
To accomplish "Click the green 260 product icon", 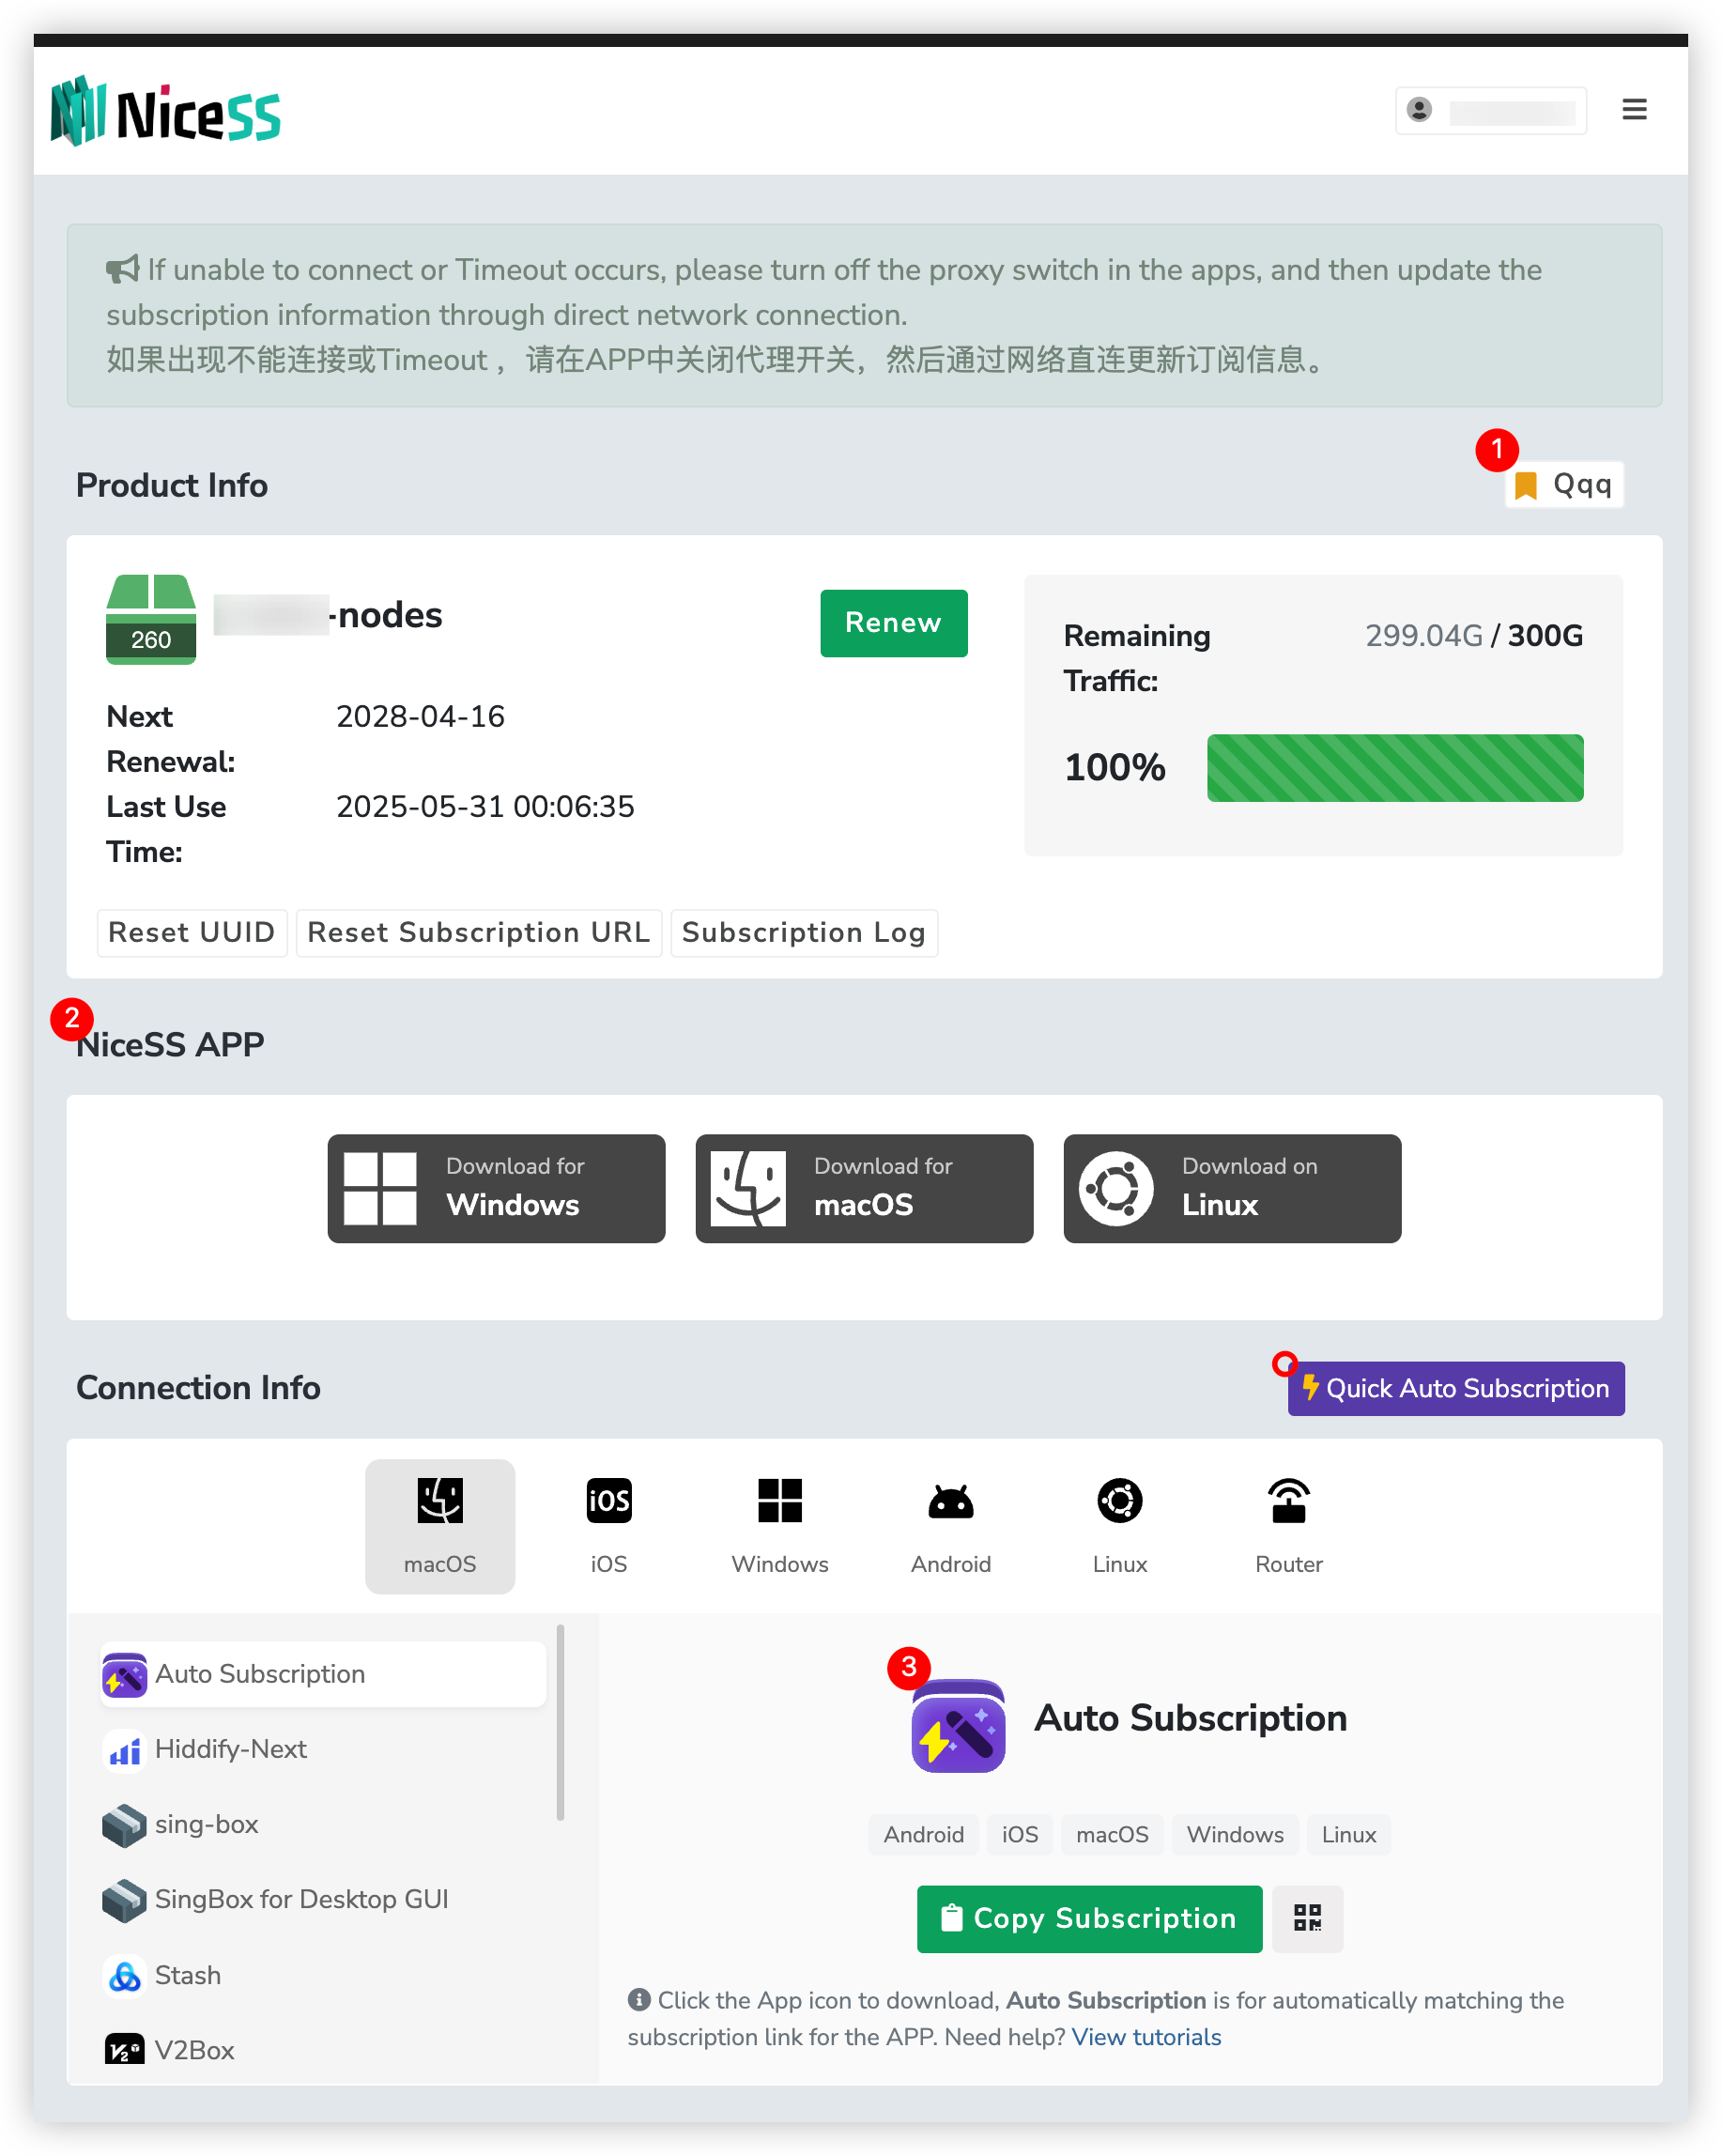I will click(151, 619).
